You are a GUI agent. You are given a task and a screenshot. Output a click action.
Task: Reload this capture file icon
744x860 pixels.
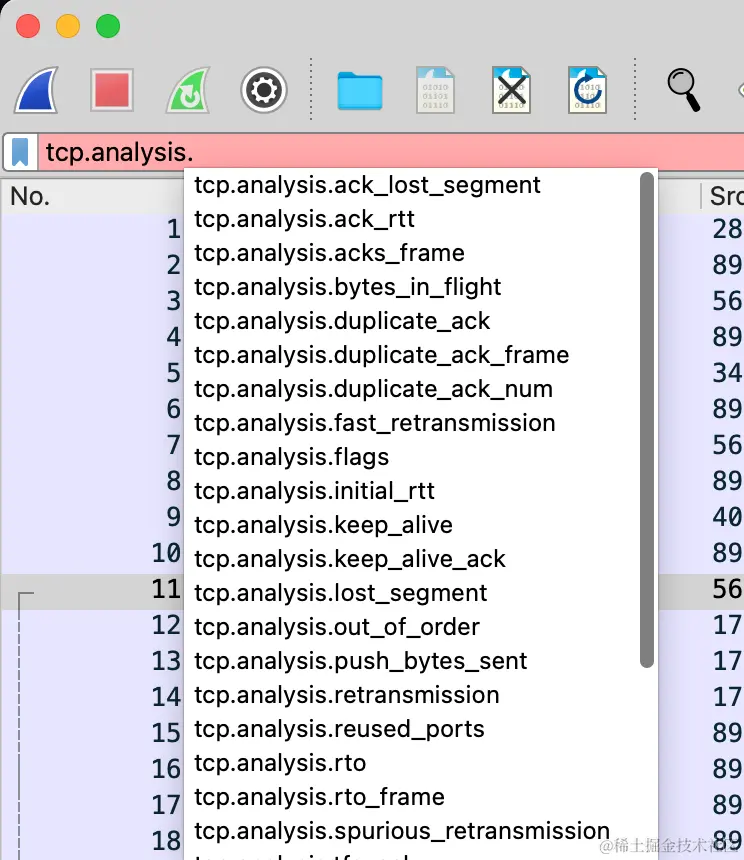(x=587, y=90)
